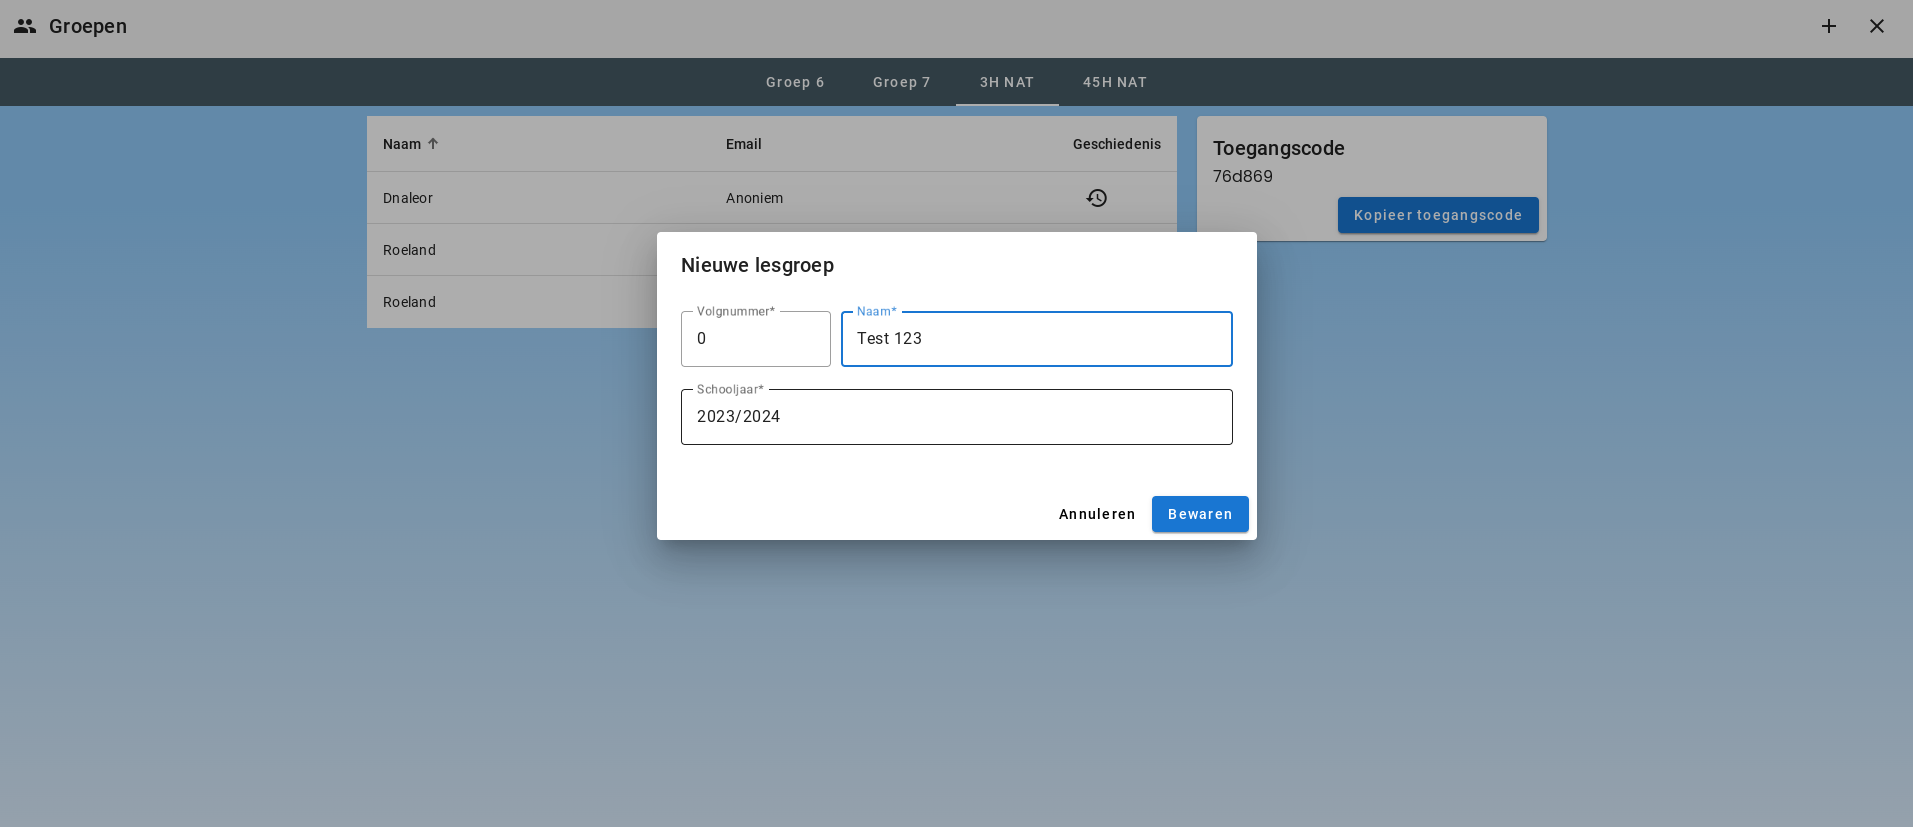Click into the Naam field containing Test 123
The image size is (1913, 827).
coord(1036,339)
